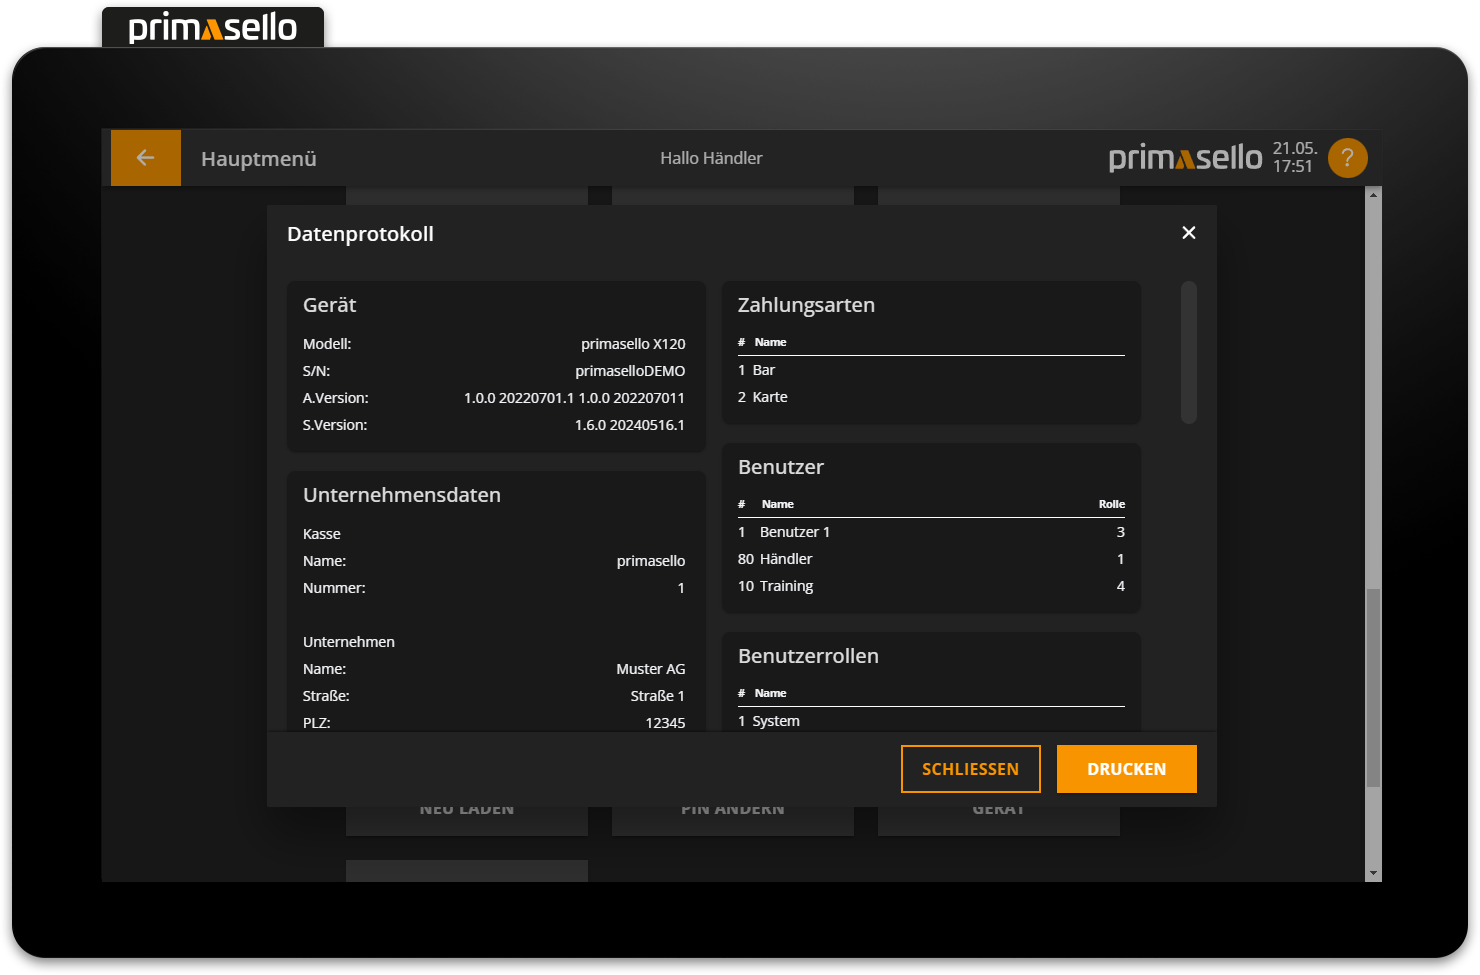Screen dimensions: 1480x975
Task: Click the dialog's inner scrollbar thumb
Action: (x=1189, y=353)
